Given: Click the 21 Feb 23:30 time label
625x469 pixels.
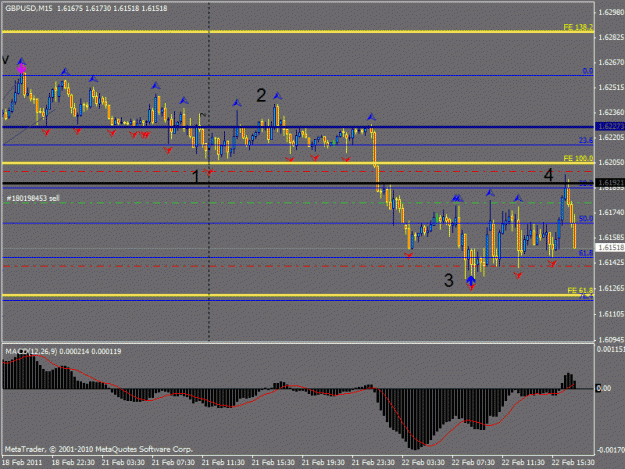Looking at the screenshot, I should (373, 462).
